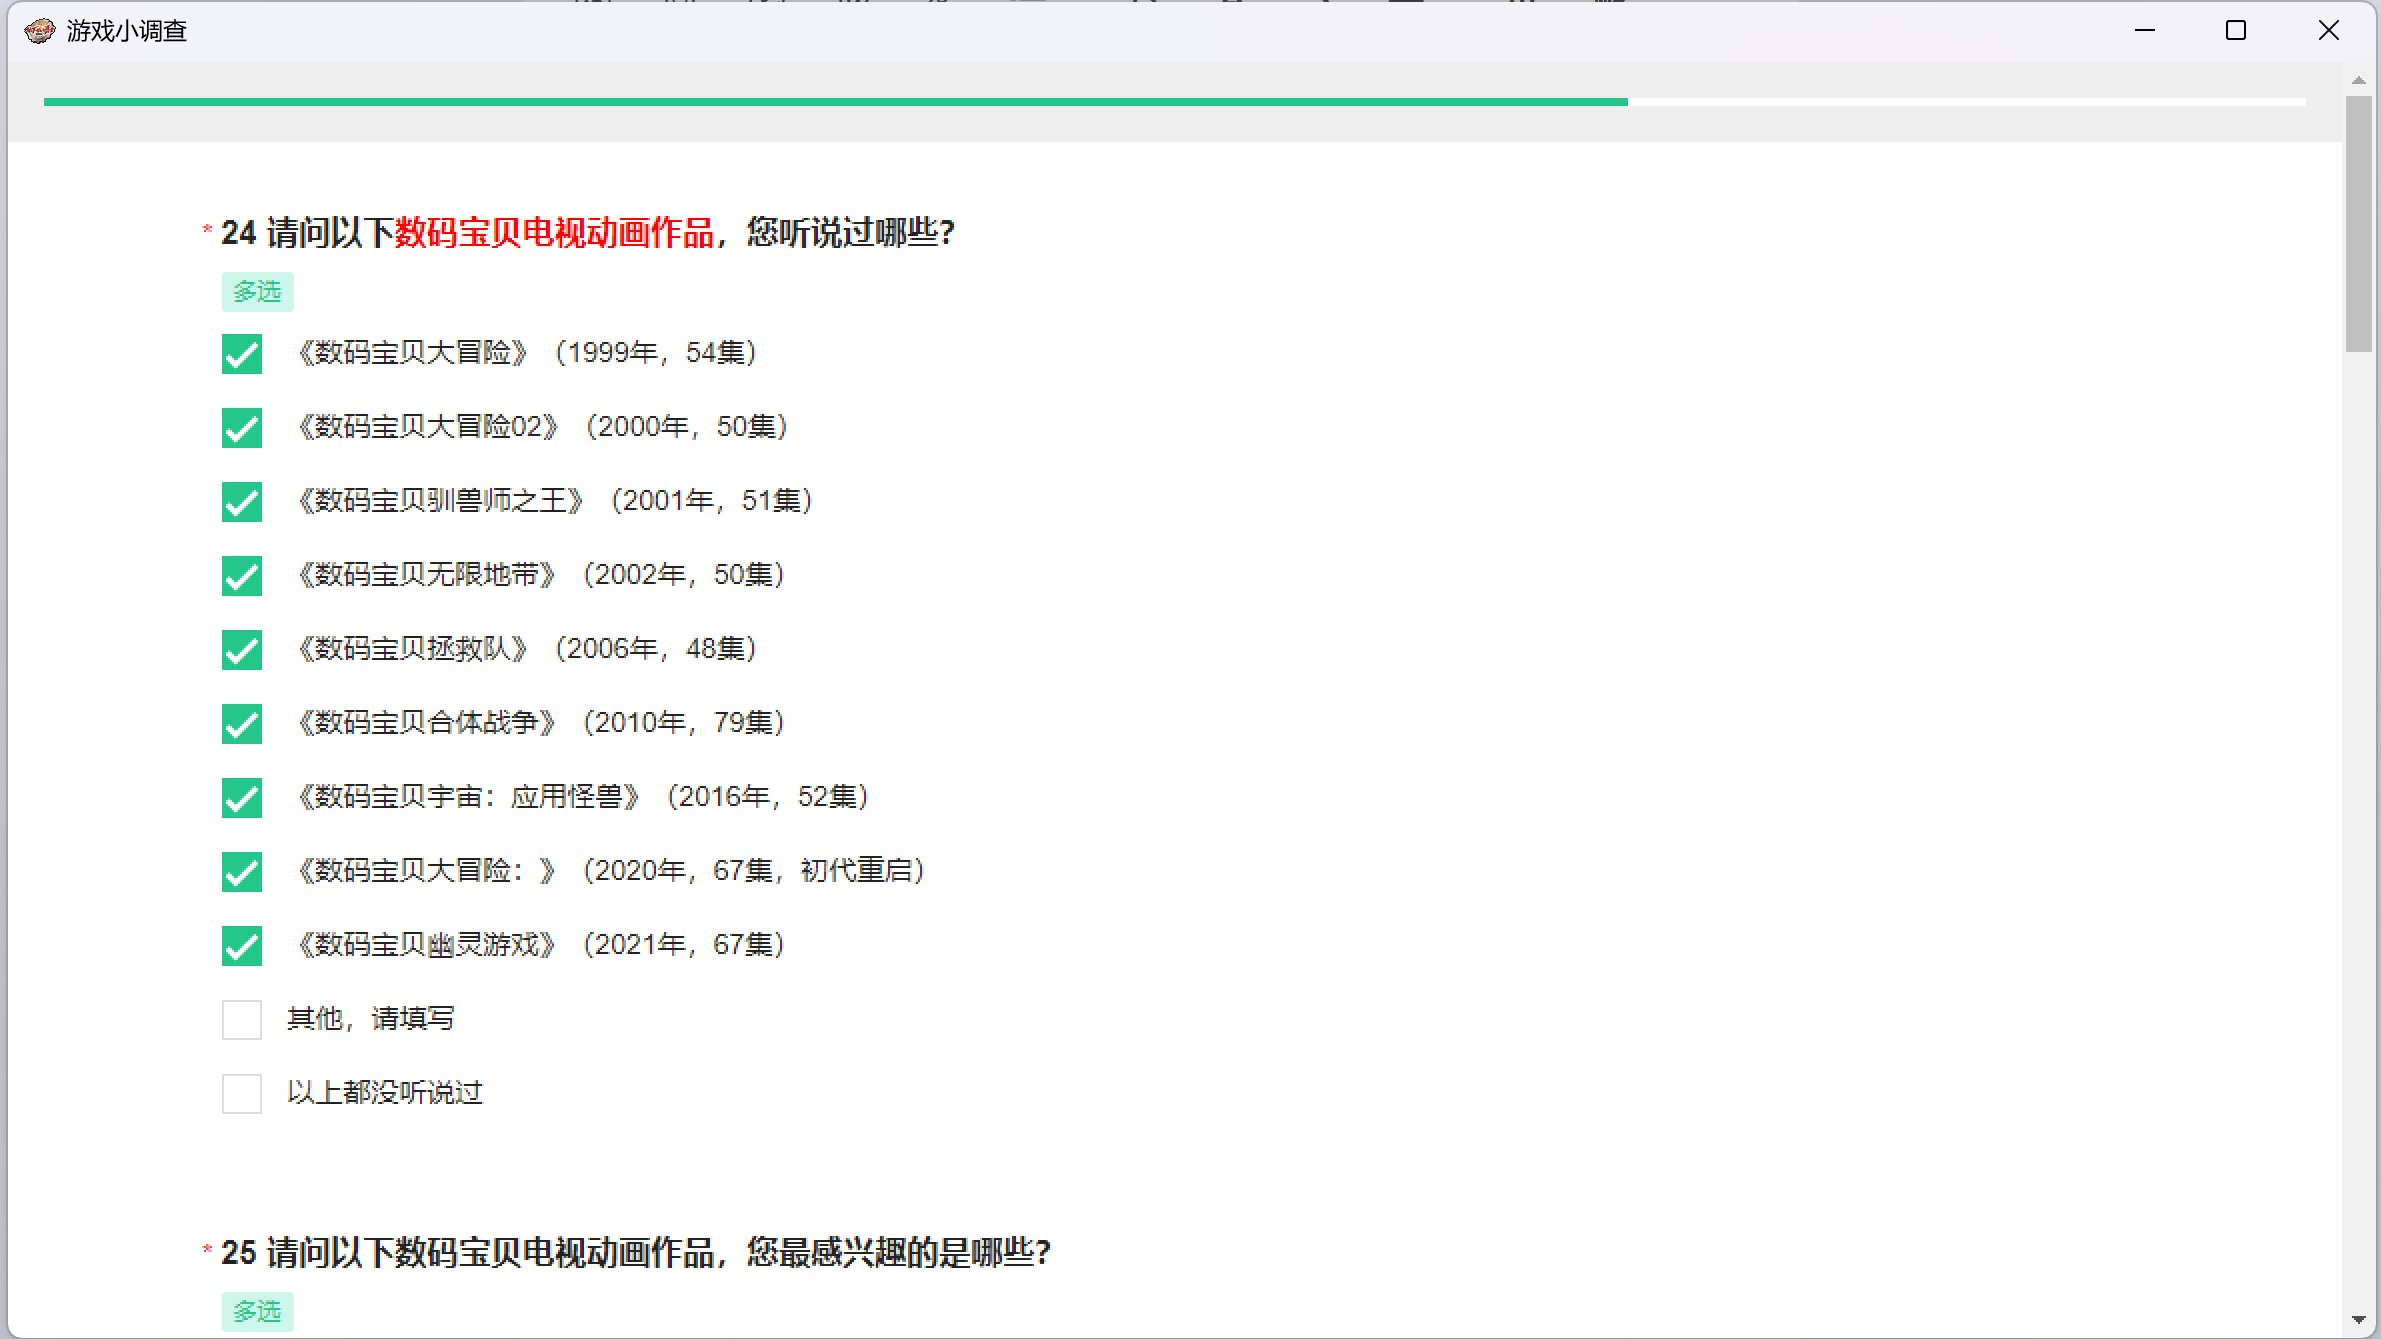Uncheck 《数码宝贝拯救队》 checkbox
The width and height of the screenshot is (2381, 1339).
[x=242, y=650]
